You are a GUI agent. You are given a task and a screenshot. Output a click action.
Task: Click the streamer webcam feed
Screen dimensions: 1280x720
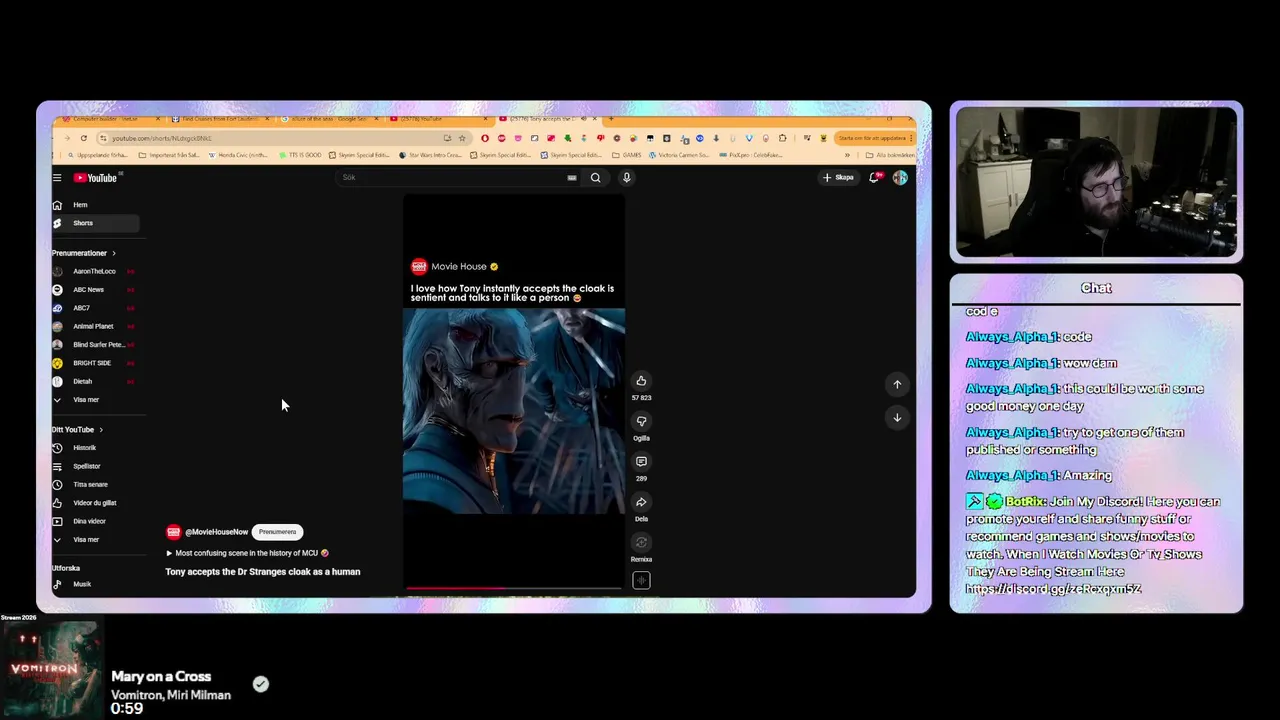click(x=1096, y=182)
